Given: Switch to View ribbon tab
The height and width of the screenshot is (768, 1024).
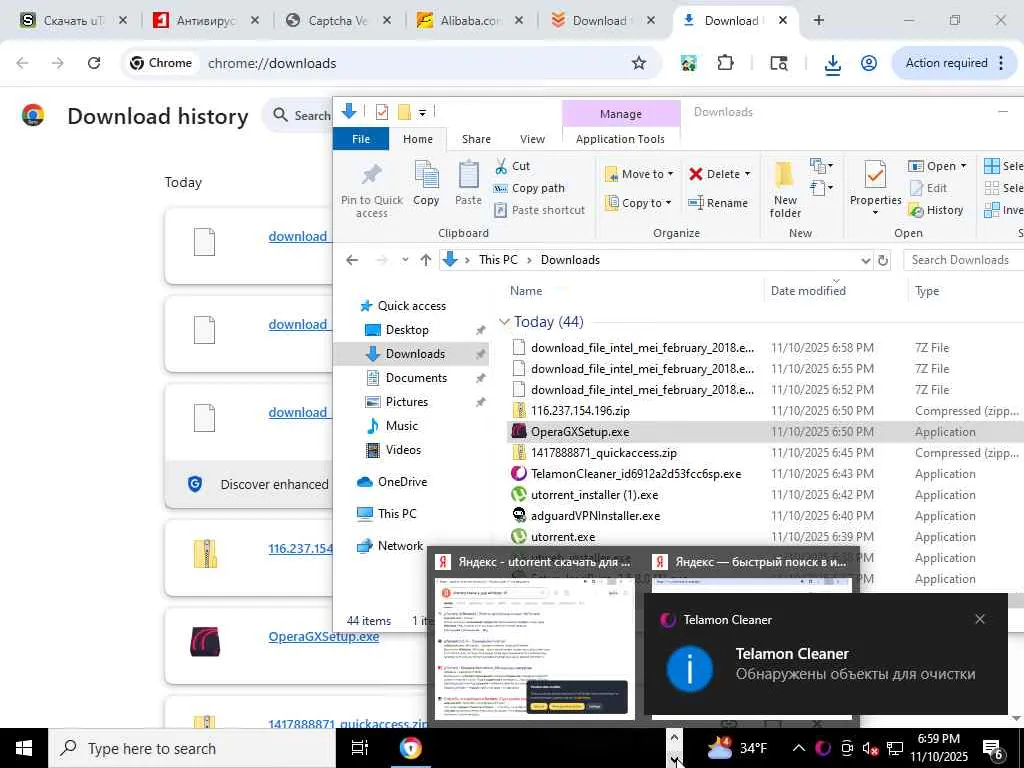Looking at the screenshot, I should point(532,139).
